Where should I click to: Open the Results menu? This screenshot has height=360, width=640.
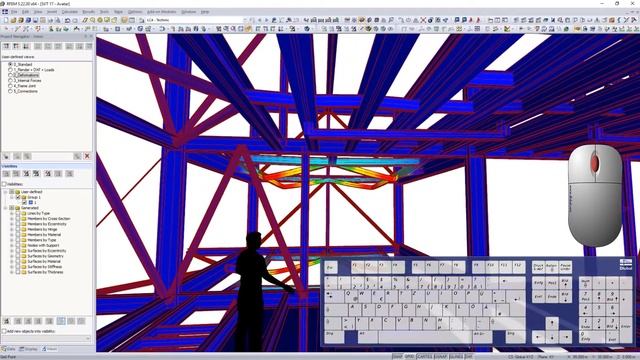tap(88, 12)
